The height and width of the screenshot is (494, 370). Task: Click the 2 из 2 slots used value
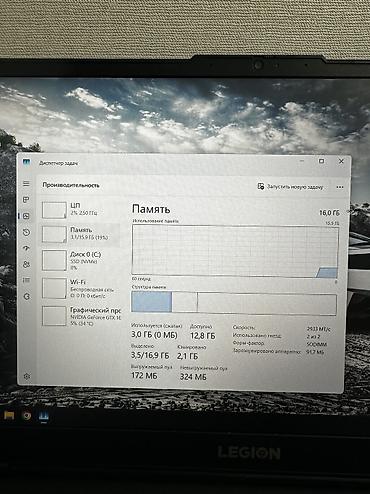[x=313, y=336]
